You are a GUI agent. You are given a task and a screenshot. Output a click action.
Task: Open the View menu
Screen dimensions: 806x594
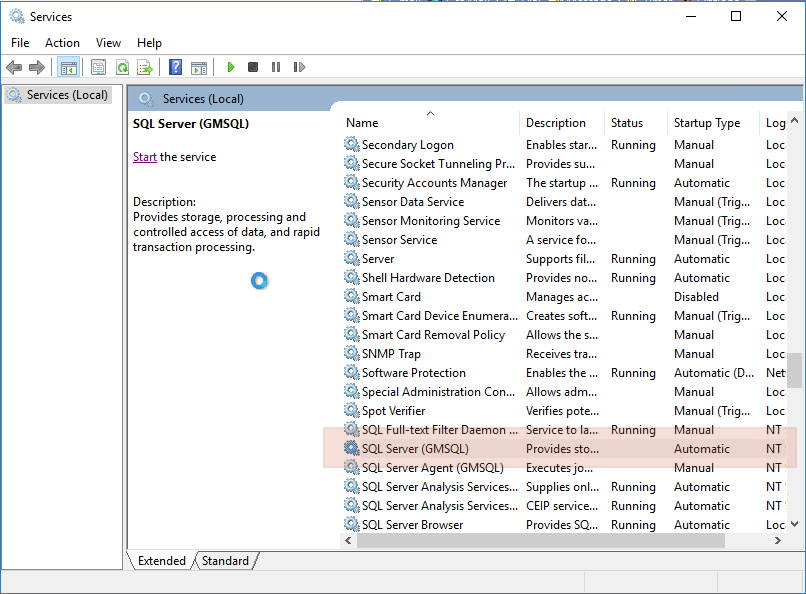coord(108,42)
